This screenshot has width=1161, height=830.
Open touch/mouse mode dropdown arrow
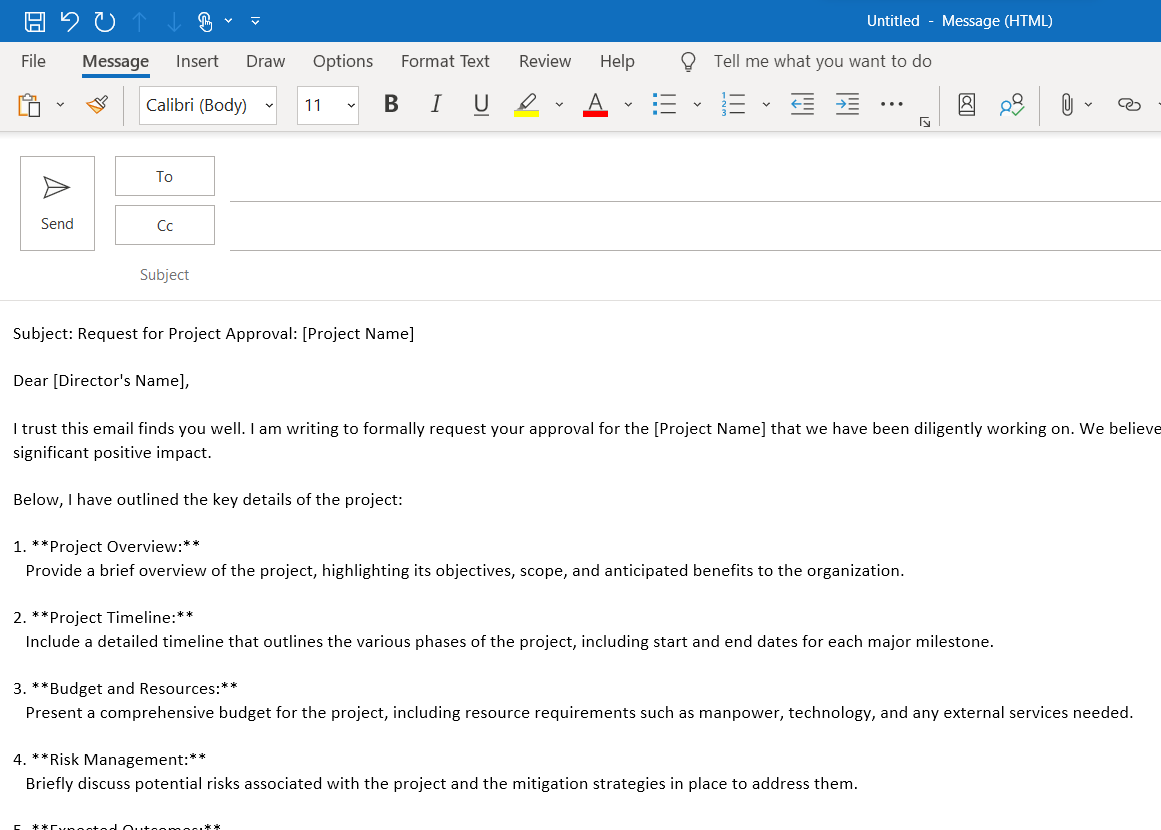tap(229, 21)
